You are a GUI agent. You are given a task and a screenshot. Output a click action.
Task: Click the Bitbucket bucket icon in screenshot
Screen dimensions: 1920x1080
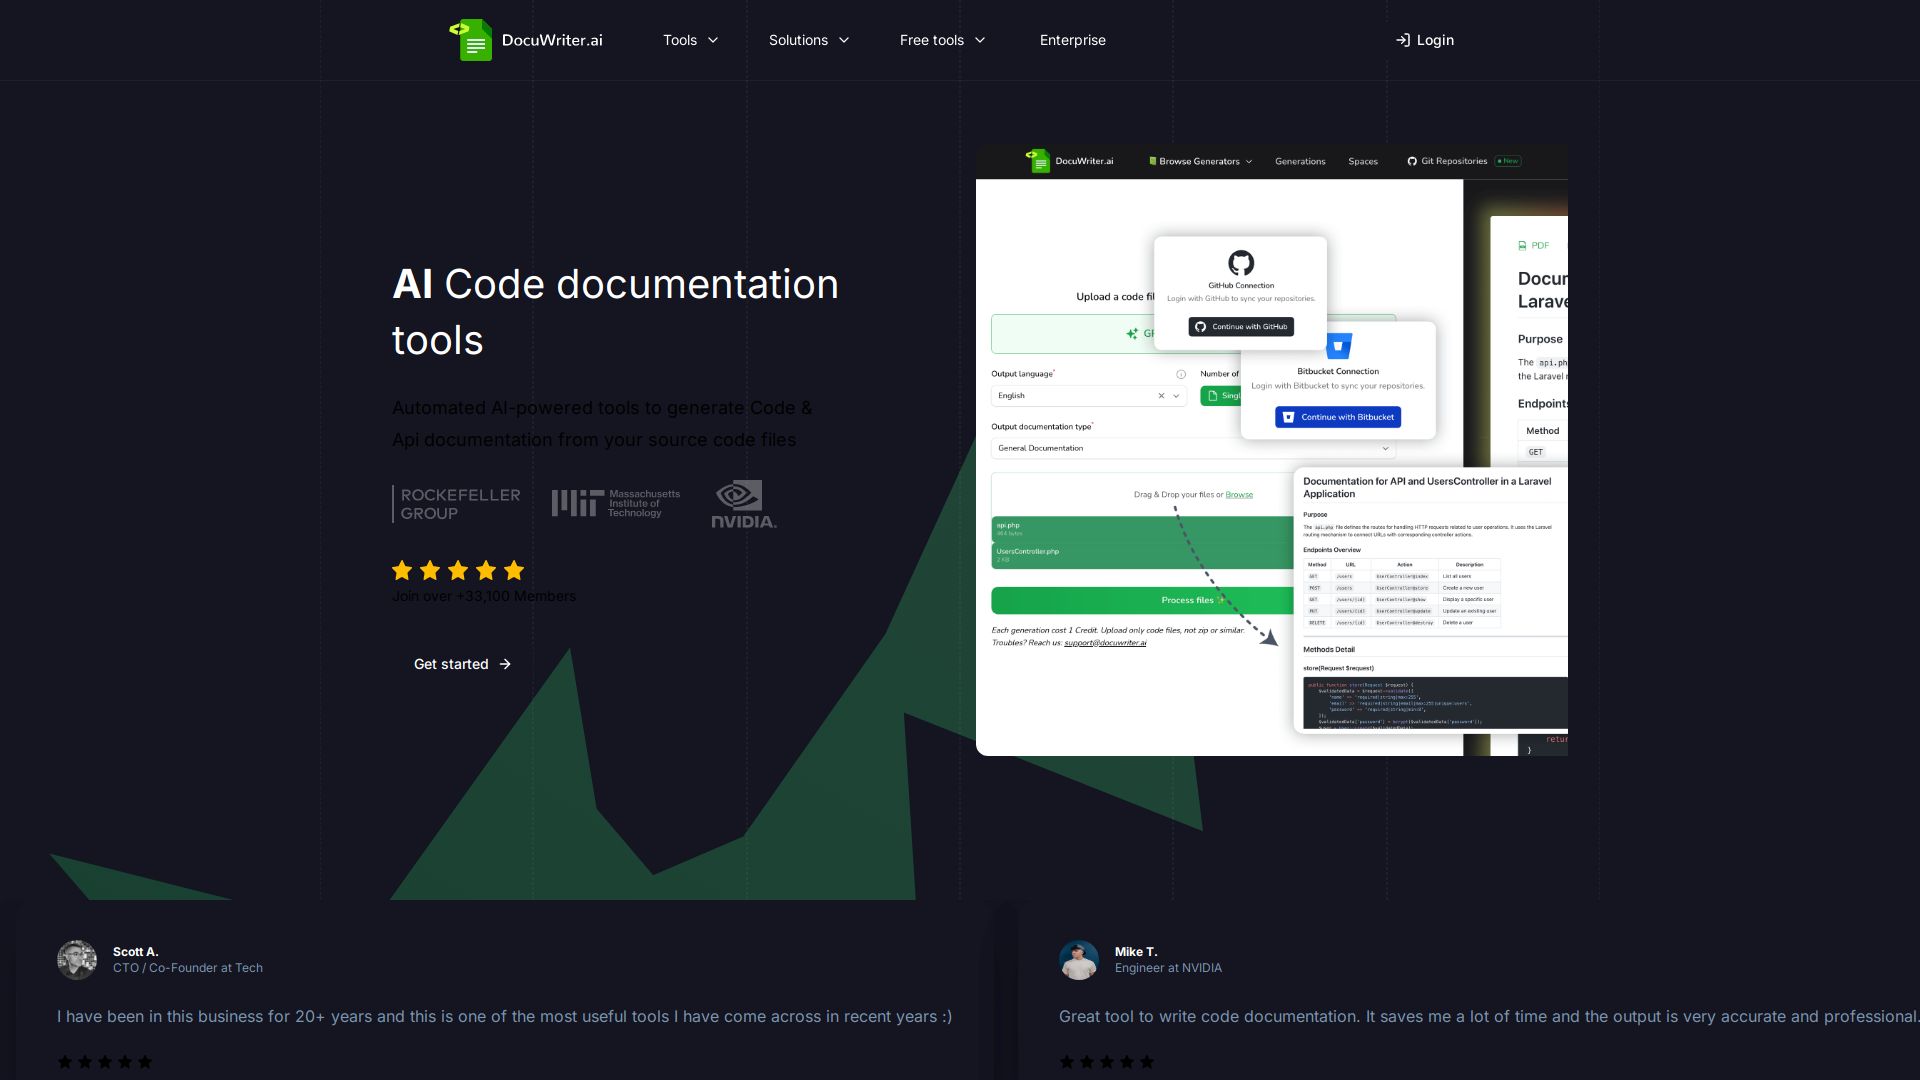click(1338, 346)
